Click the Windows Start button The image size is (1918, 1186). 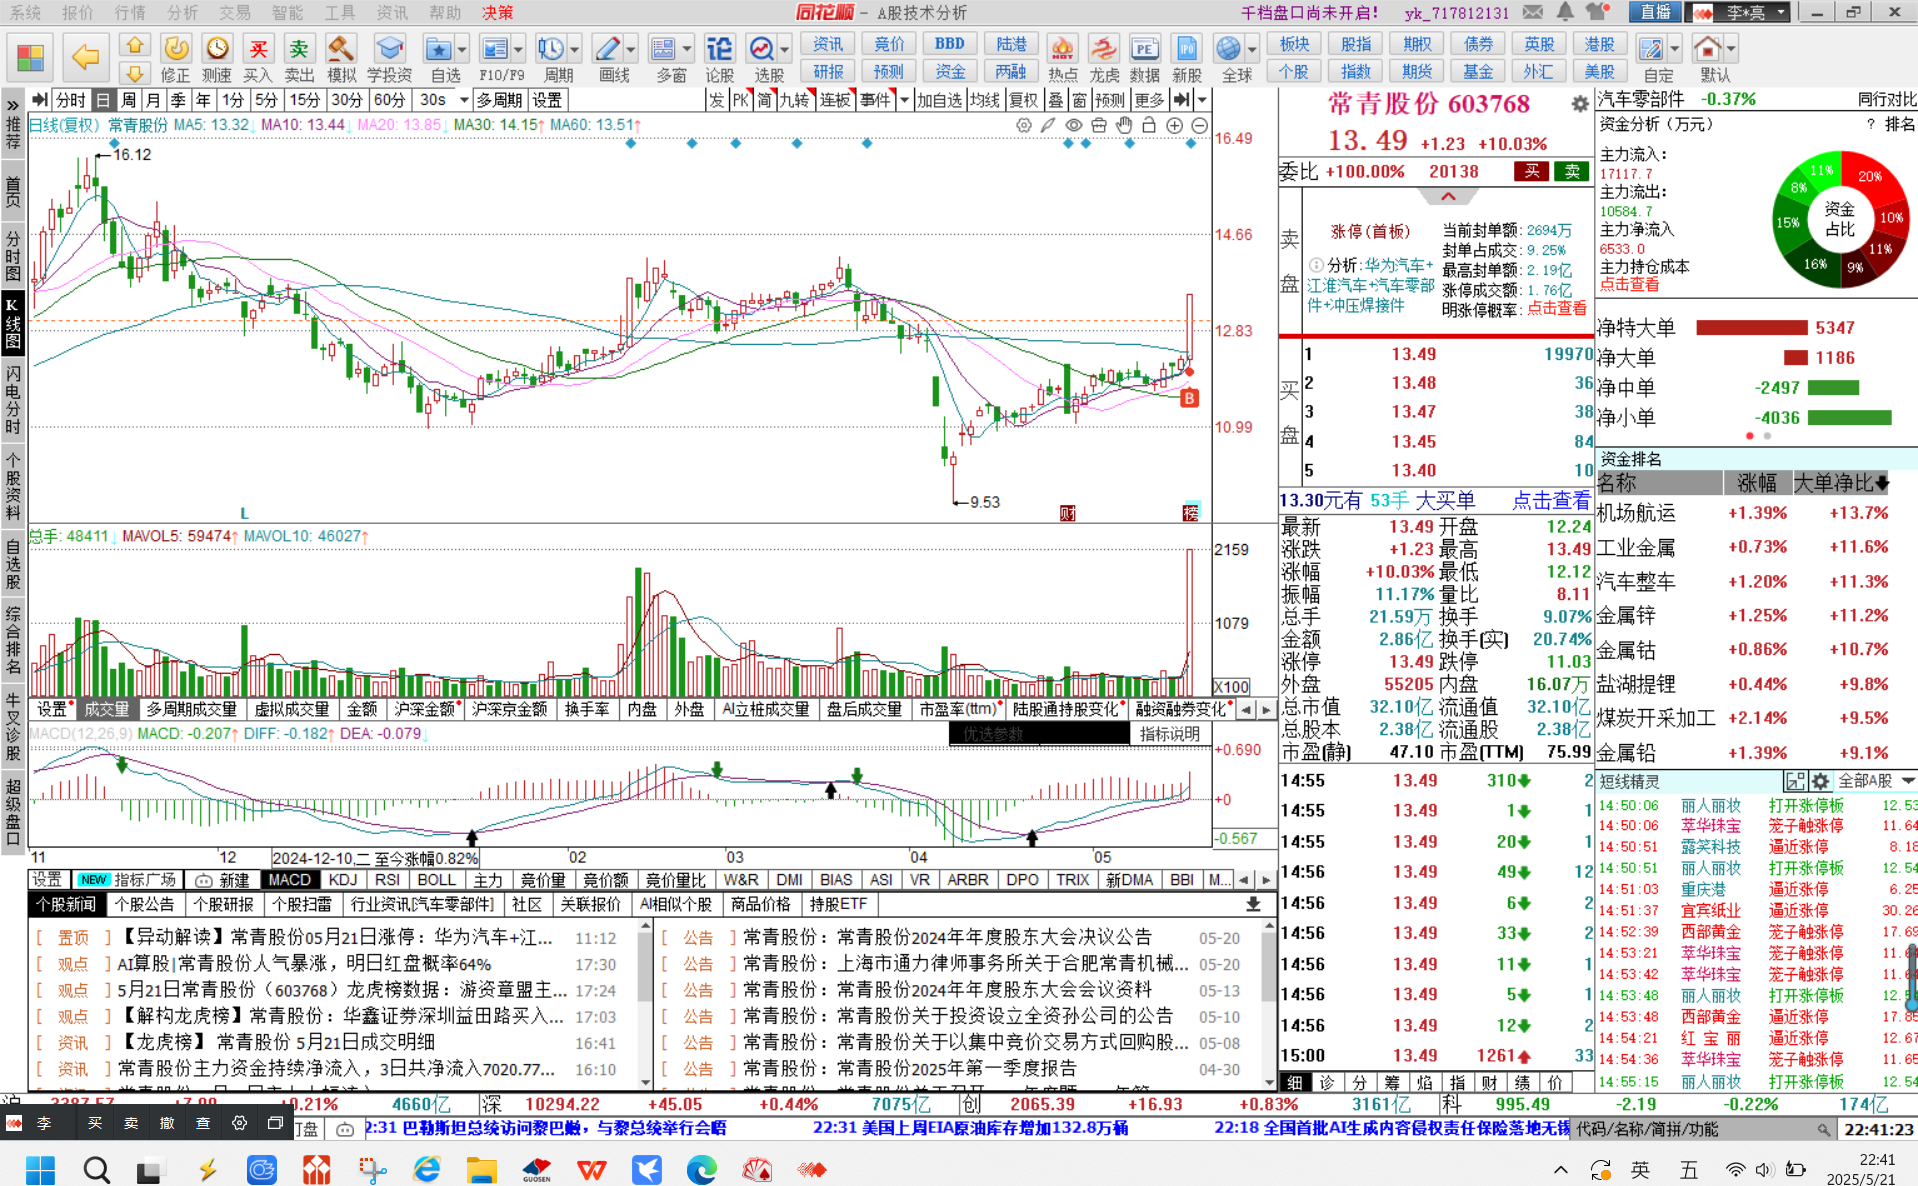(x=41, y=1169)
